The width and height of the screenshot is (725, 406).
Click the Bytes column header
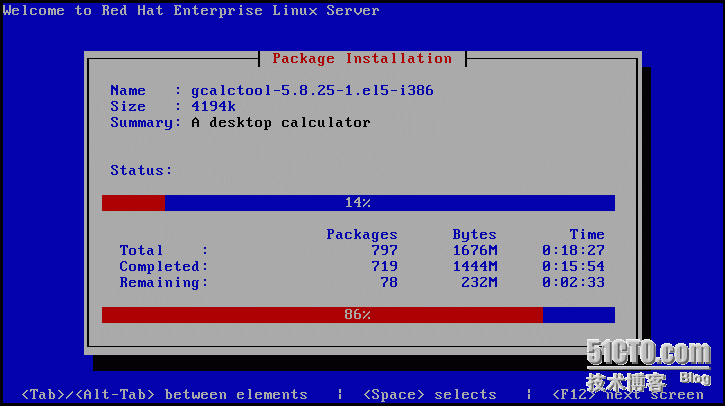474,234
